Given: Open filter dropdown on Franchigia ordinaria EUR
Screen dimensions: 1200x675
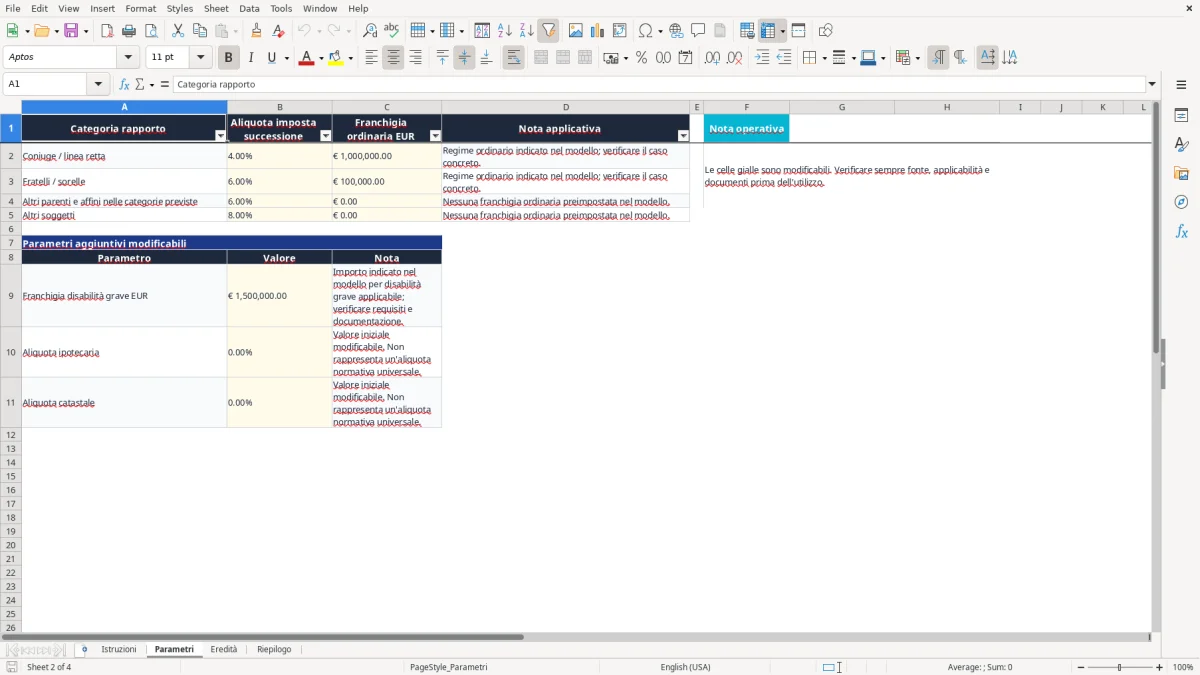Looking at the screenshot, I should coord(435,135).
